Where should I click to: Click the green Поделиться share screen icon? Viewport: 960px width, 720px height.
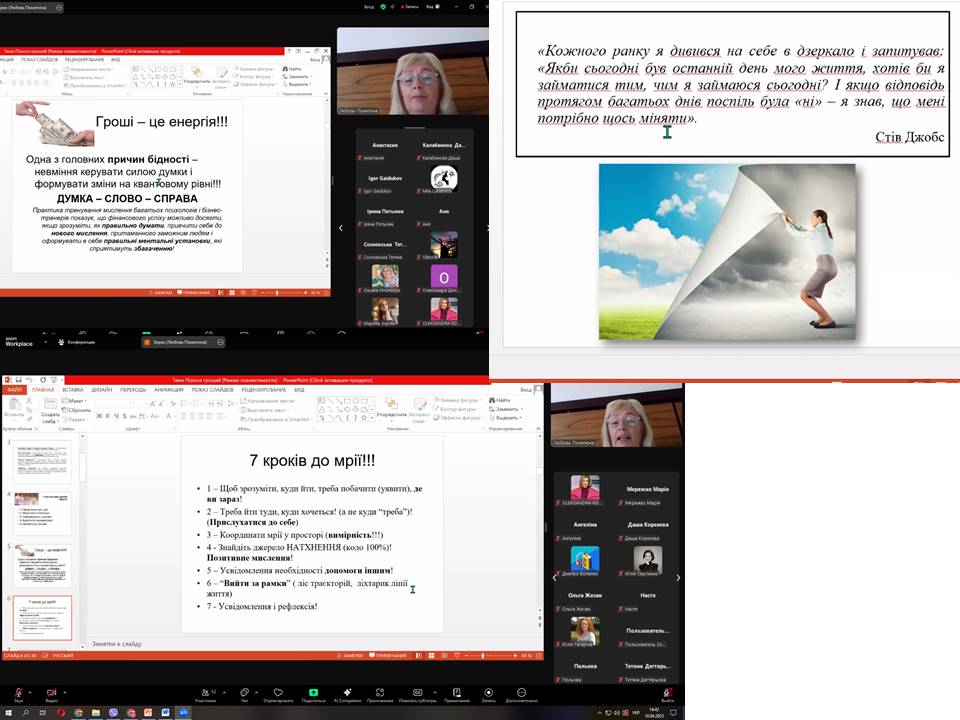pos(313,693)
